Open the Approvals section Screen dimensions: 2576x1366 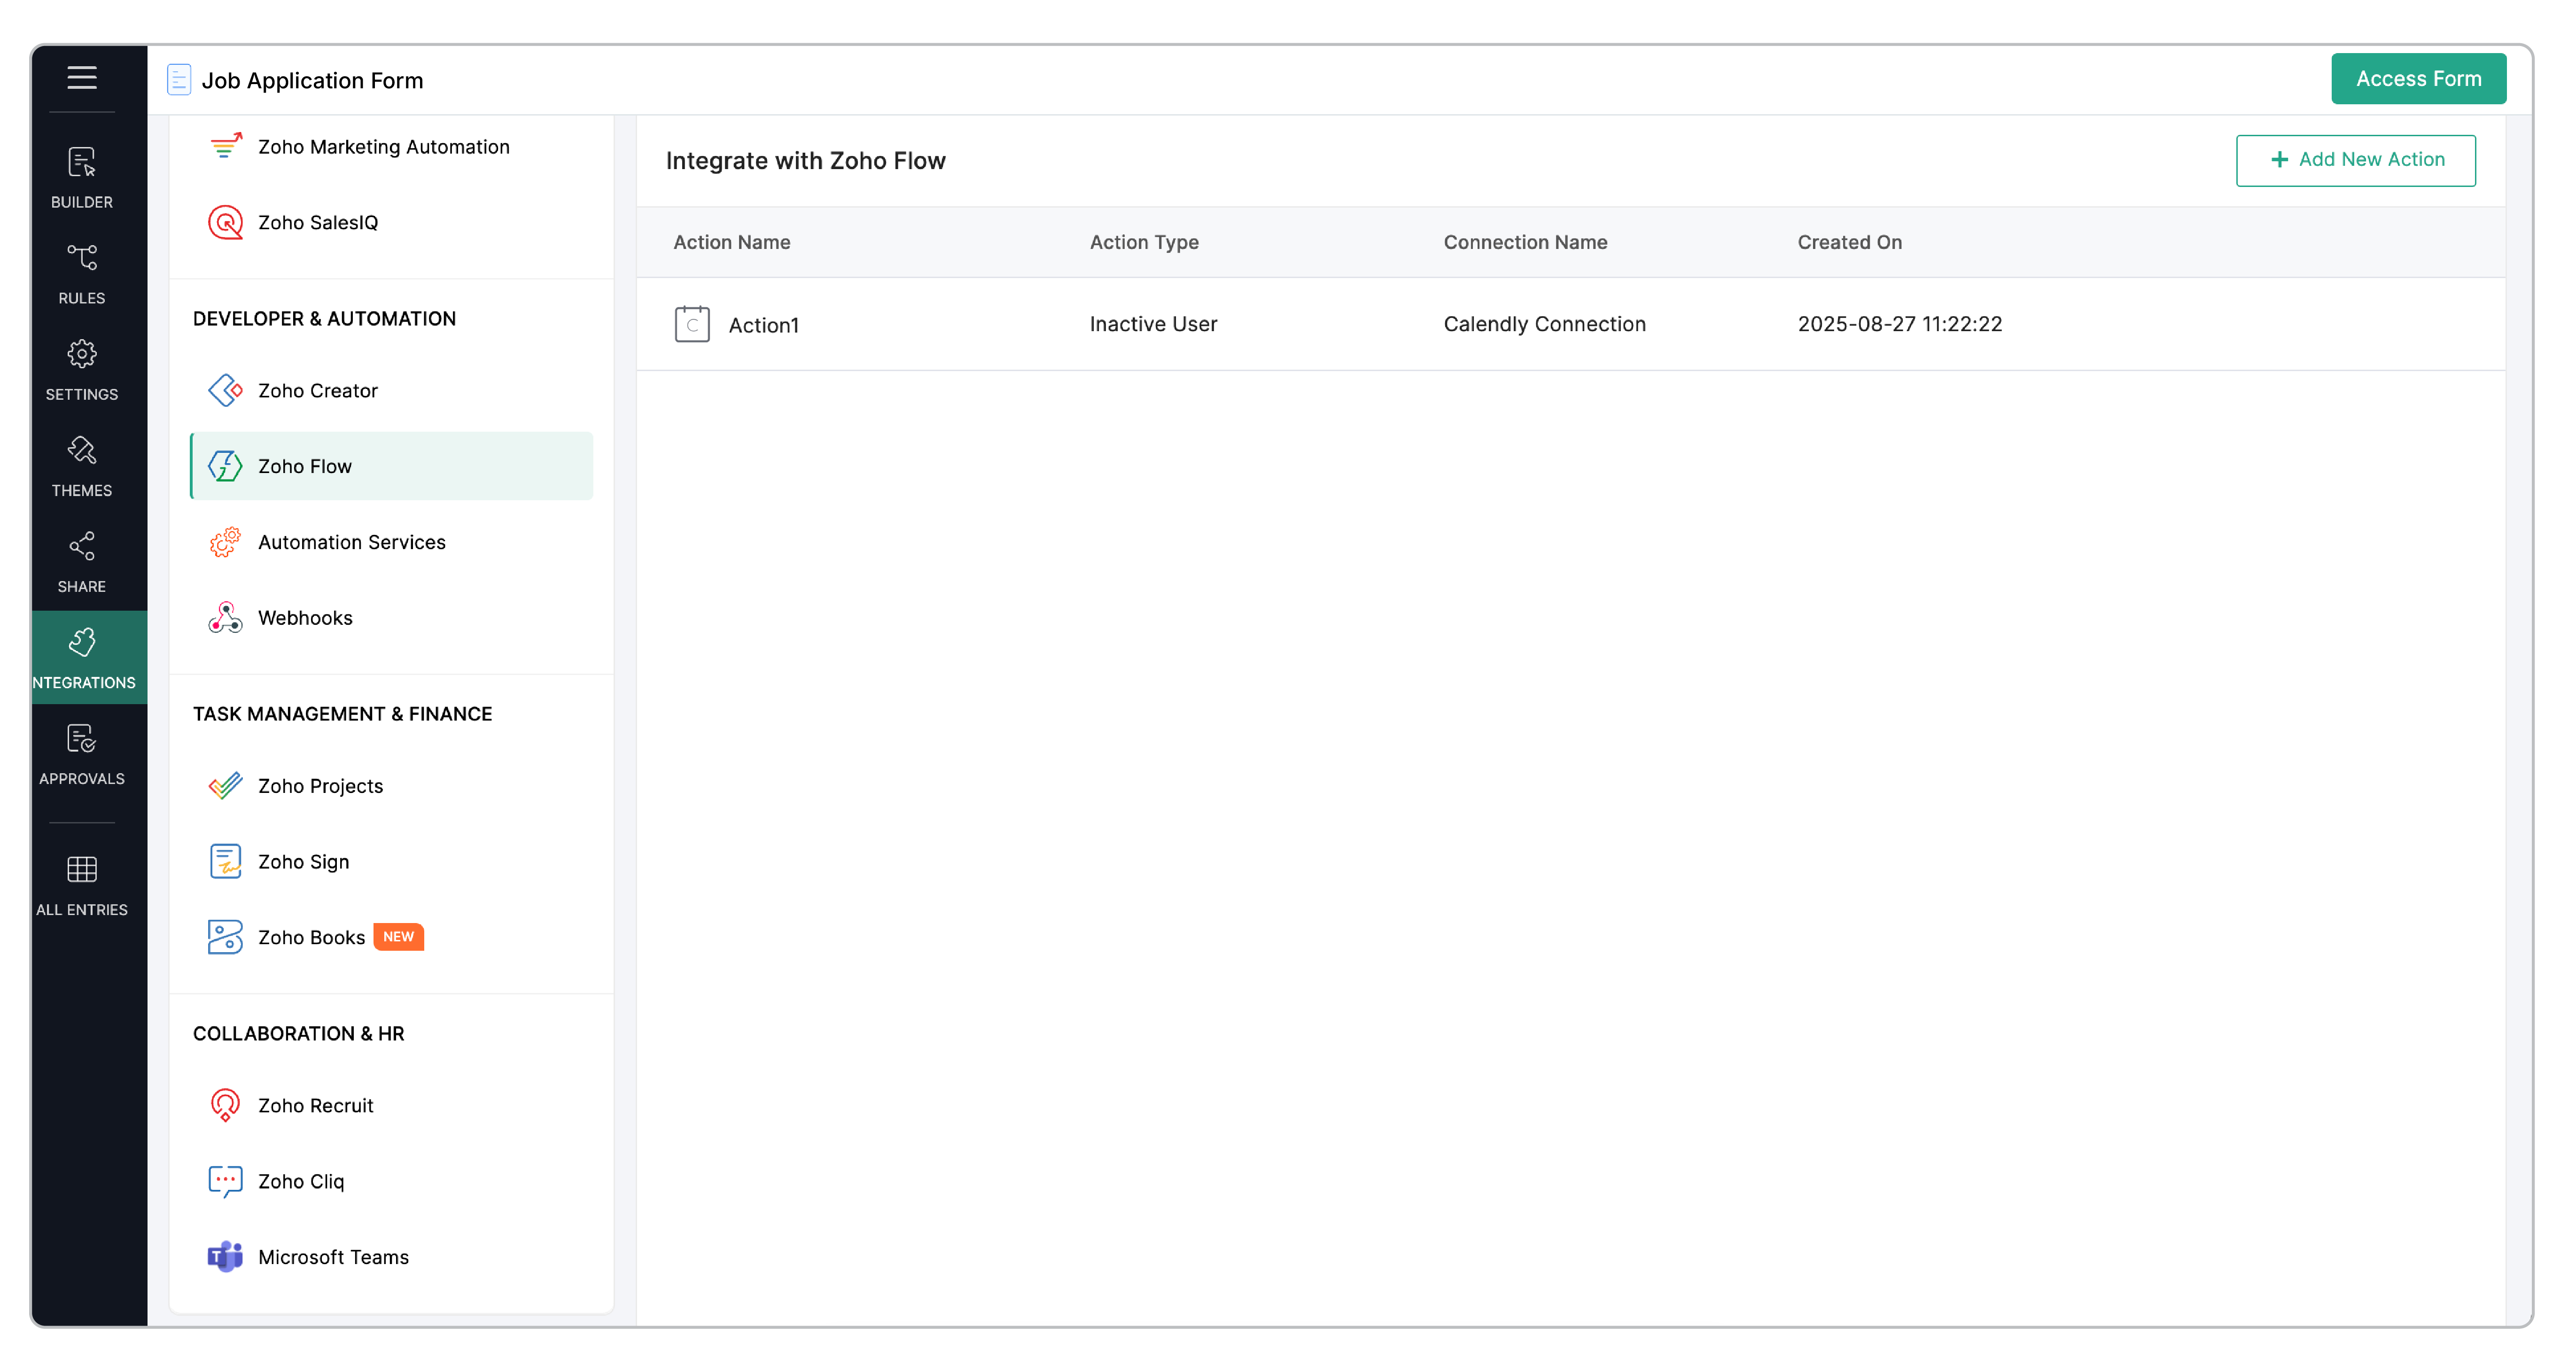click(82, 753)
